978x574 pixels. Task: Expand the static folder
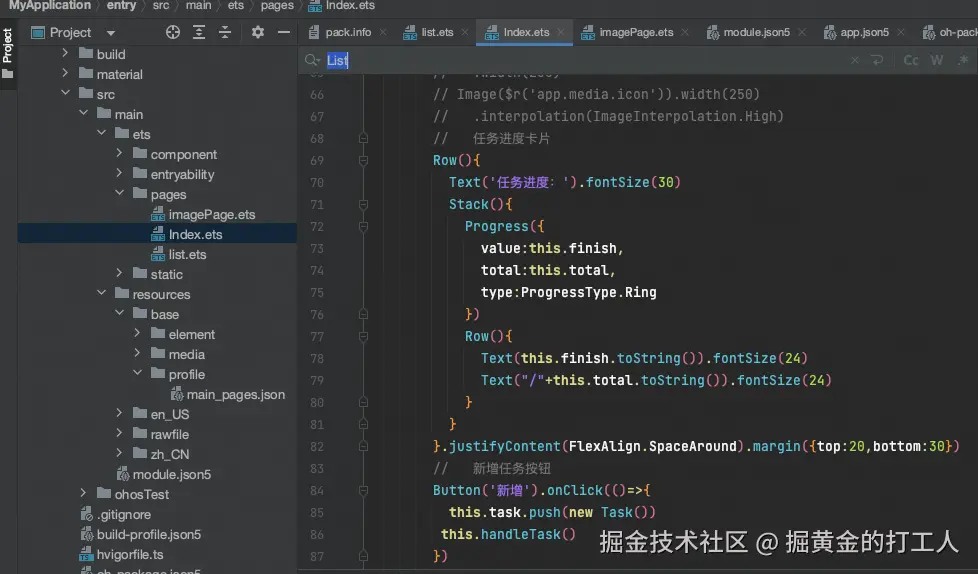point(119,273)
